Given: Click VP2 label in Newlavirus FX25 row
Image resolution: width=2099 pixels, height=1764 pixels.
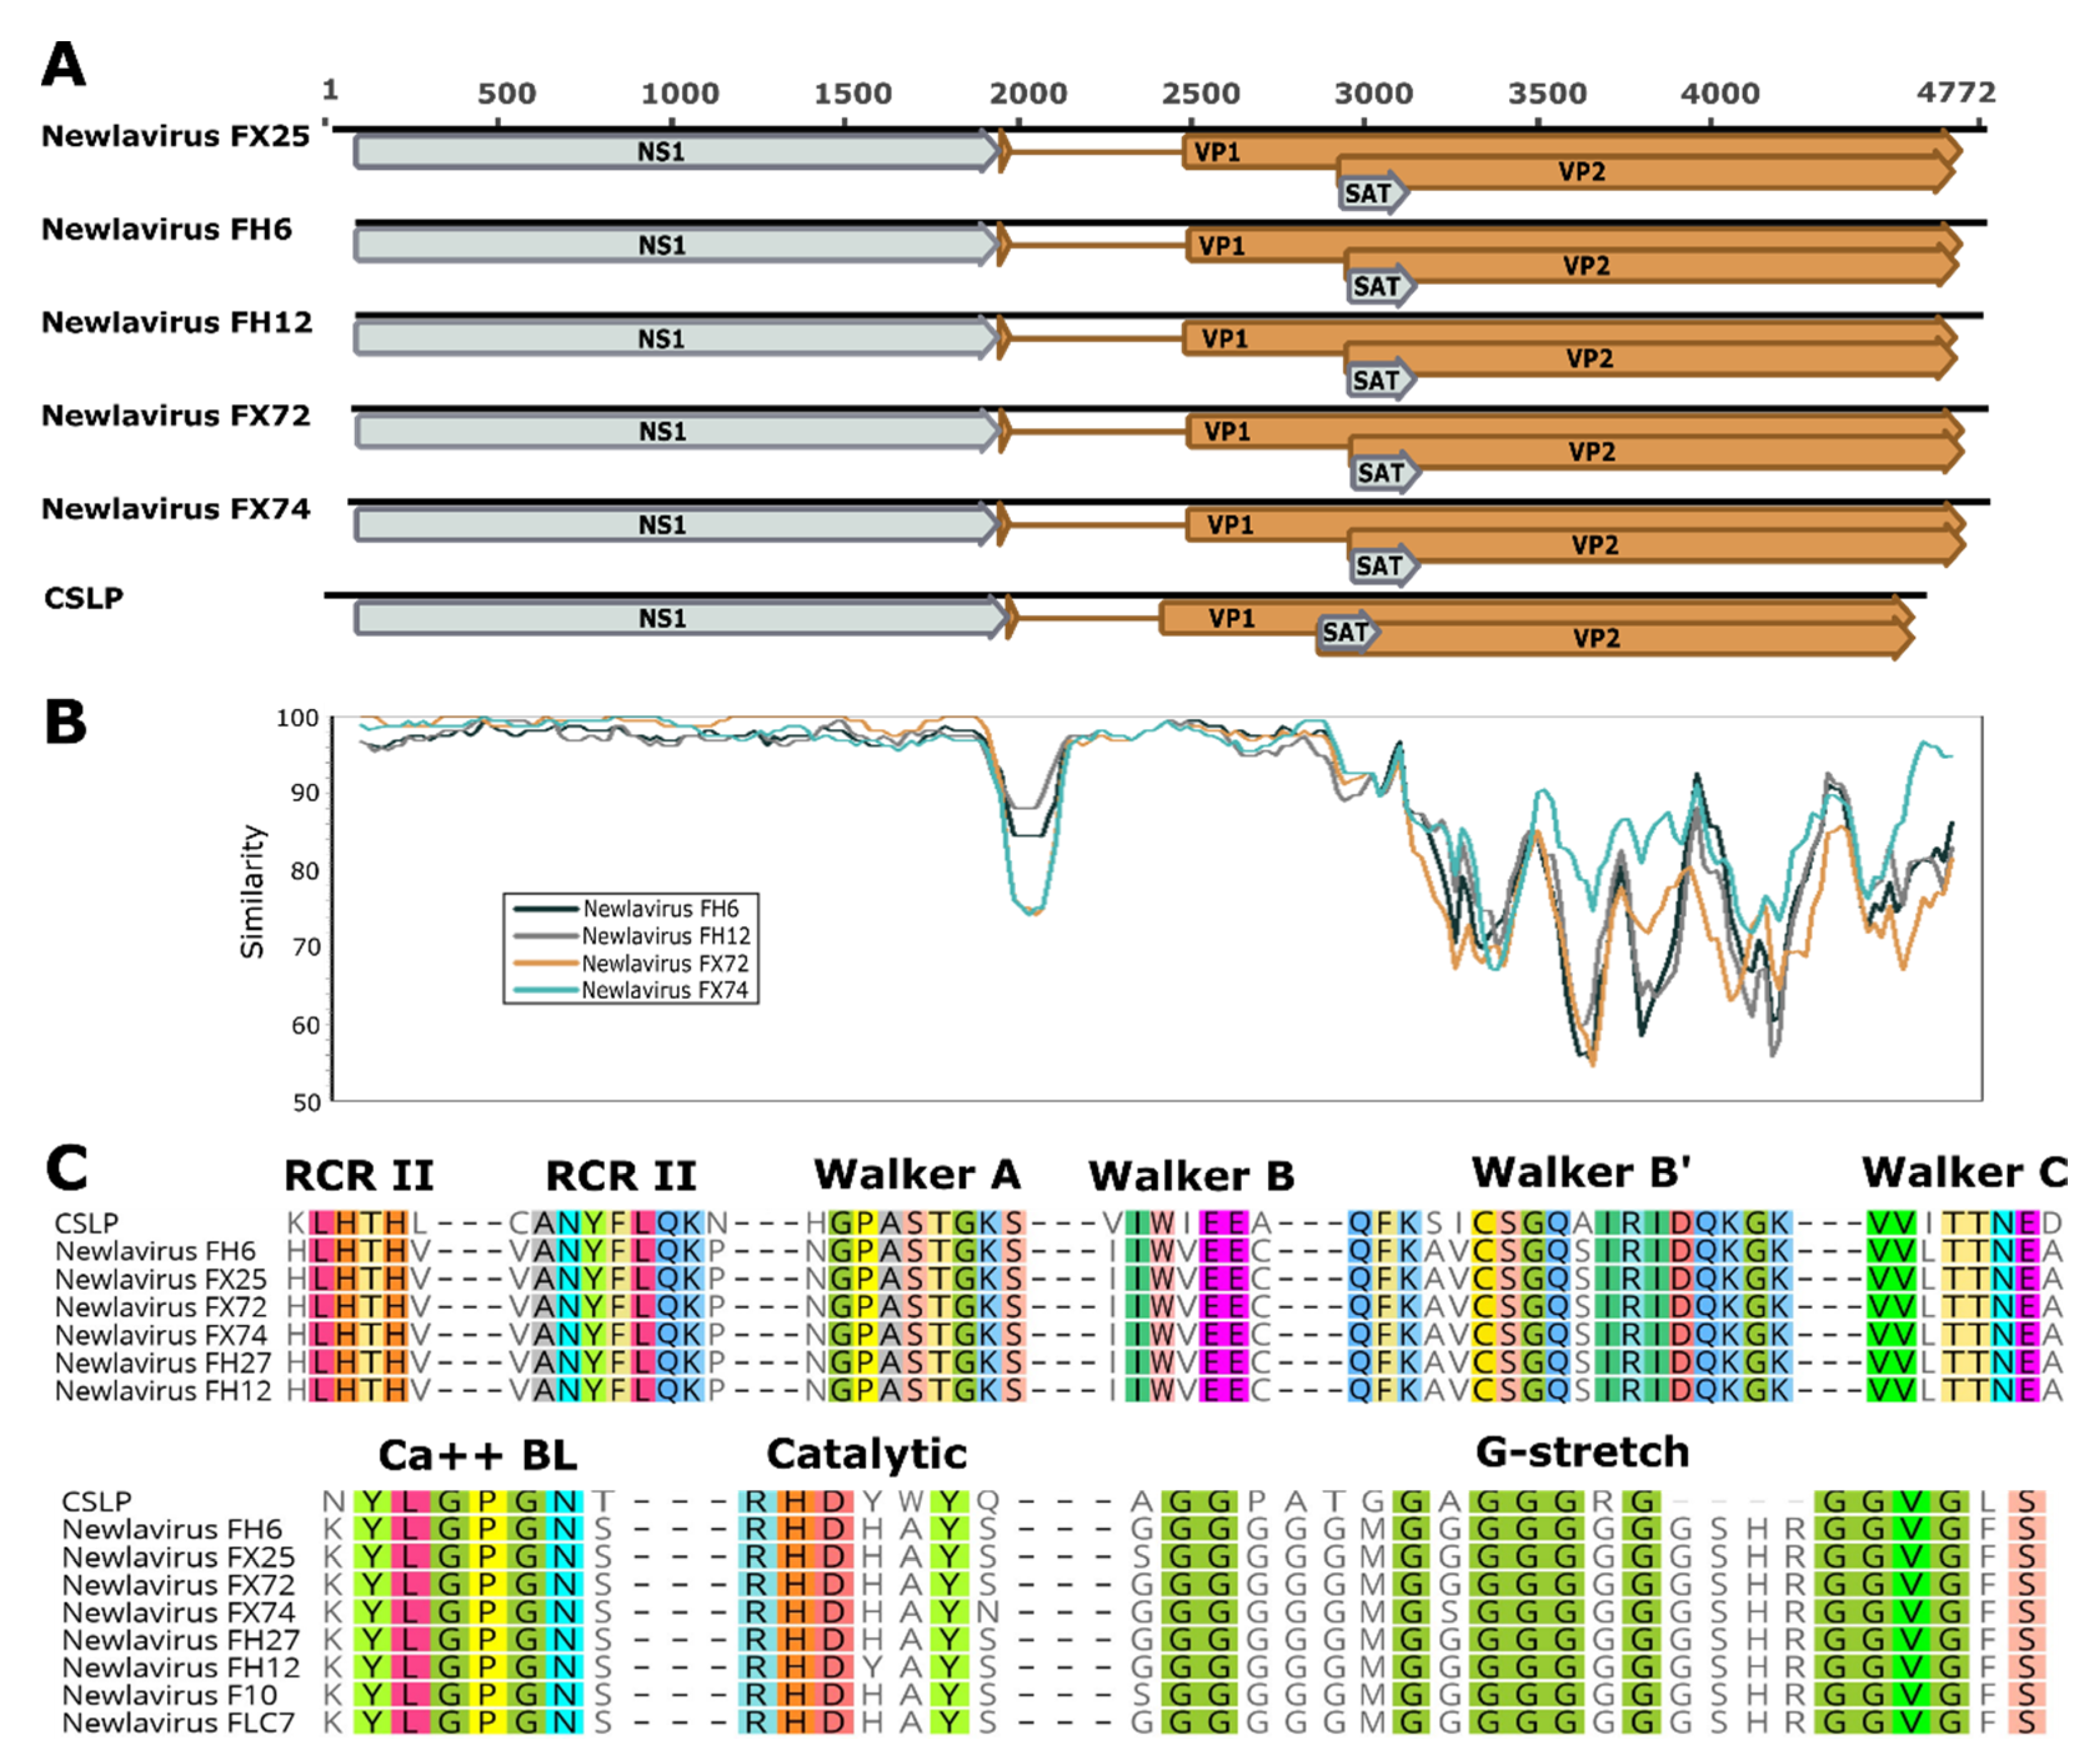Looking at the screenshot, I should 1581,172.
